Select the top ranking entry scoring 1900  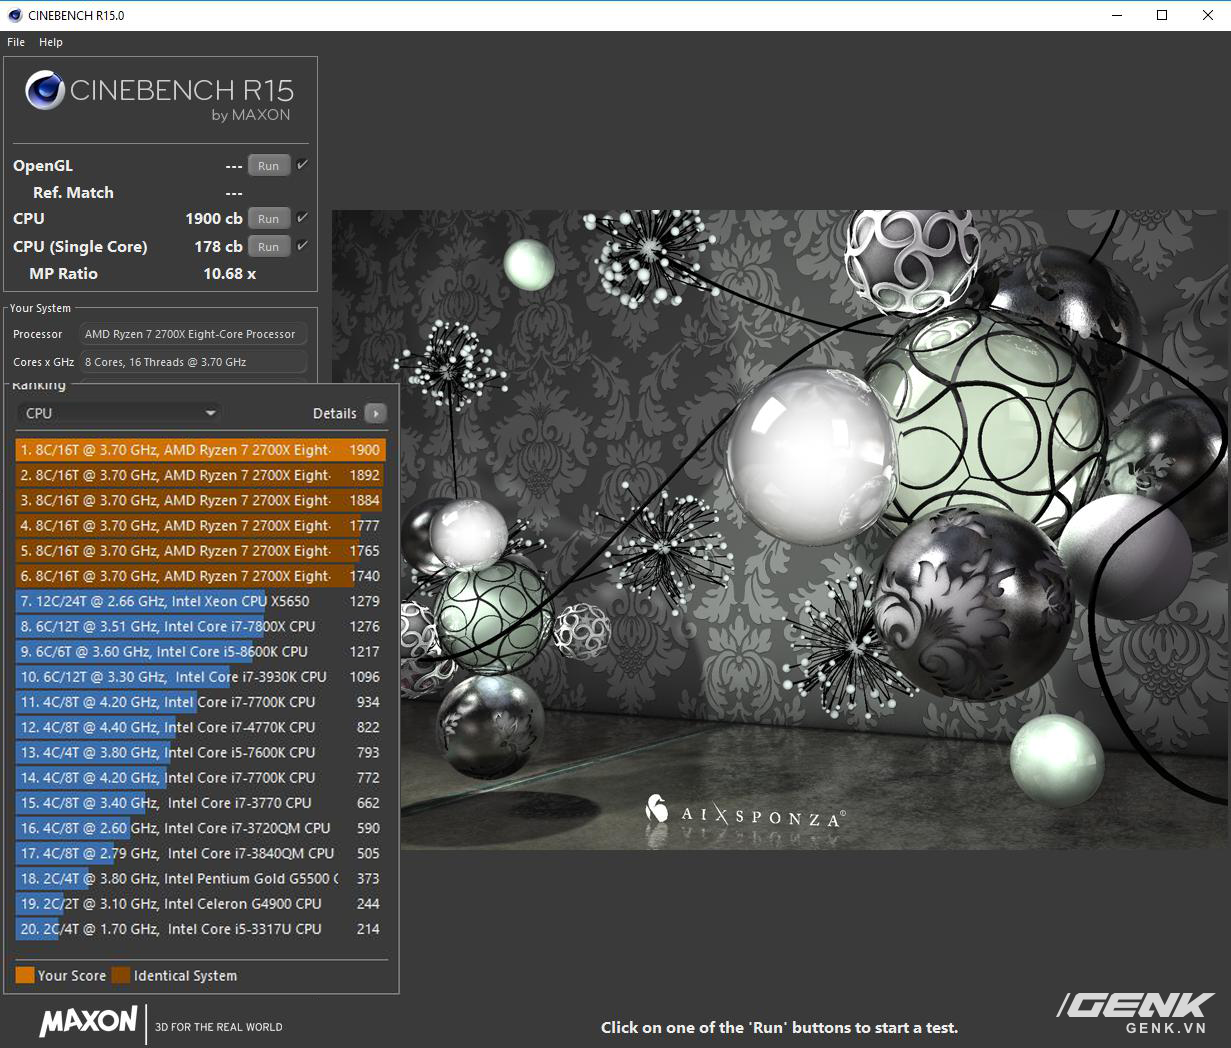click(x=200, y=450)
